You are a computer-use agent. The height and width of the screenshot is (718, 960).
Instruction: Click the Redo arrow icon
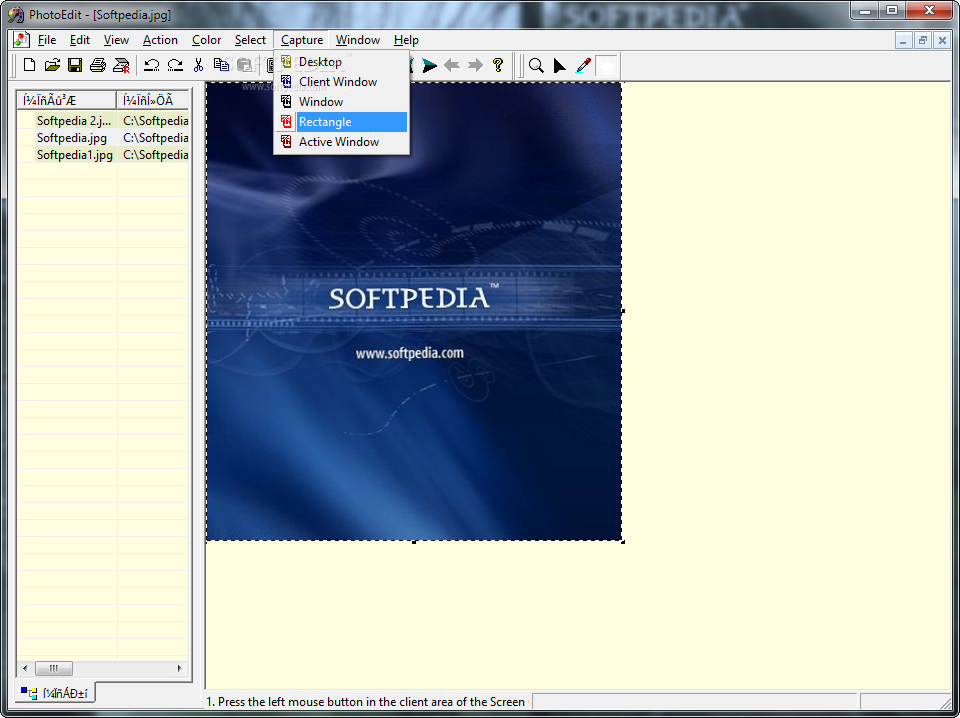[175, 65]
